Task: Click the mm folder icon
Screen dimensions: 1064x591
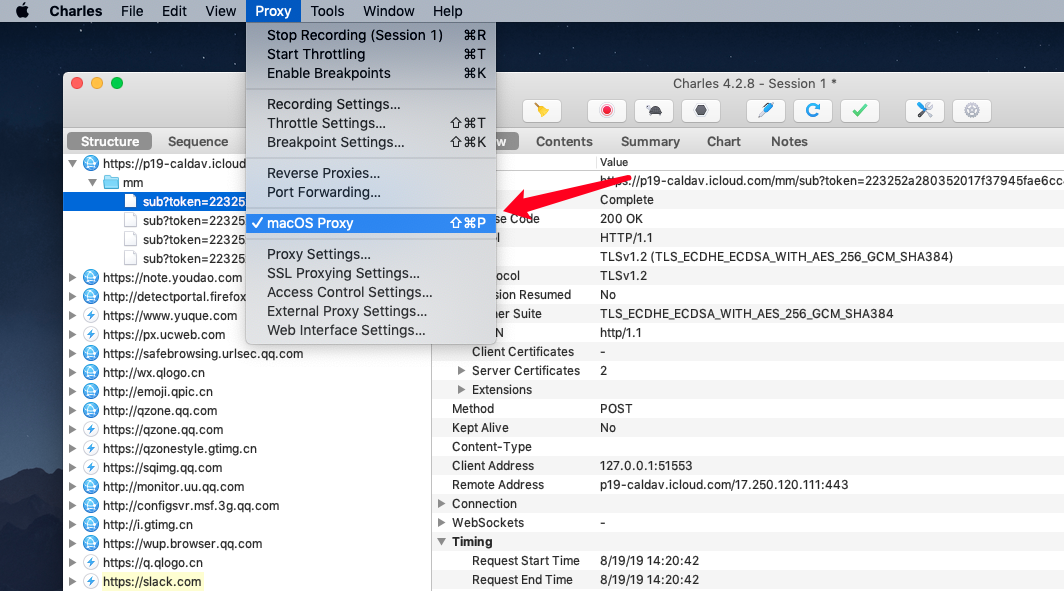Action: [111, 183]
